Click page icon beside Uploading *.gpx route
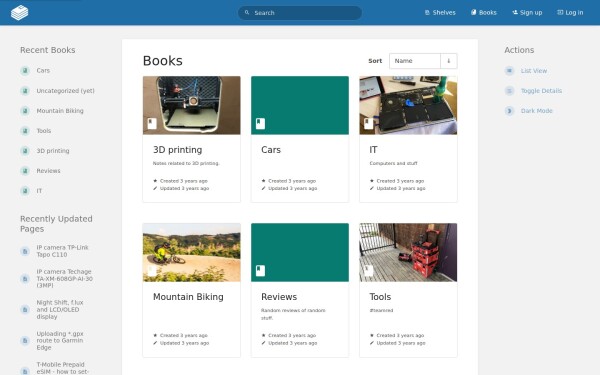Image resolution: width=600 pixels, height=375 pixels. click(25, 341)
